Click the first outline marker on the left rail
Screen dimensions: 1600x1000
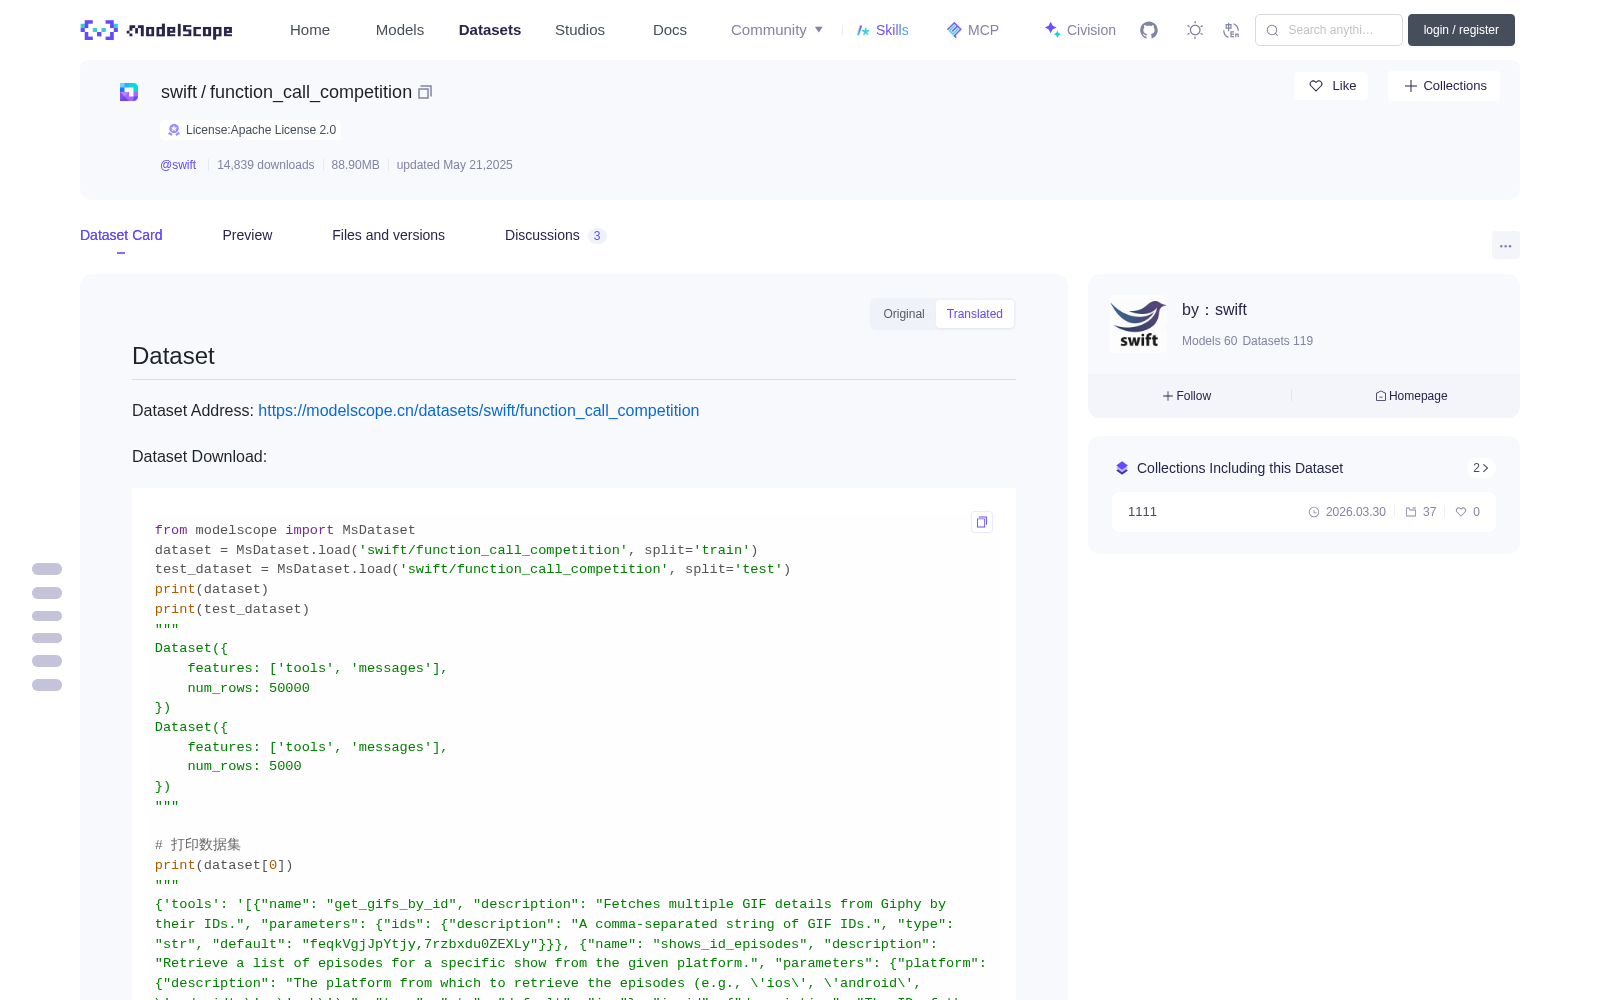47,569
